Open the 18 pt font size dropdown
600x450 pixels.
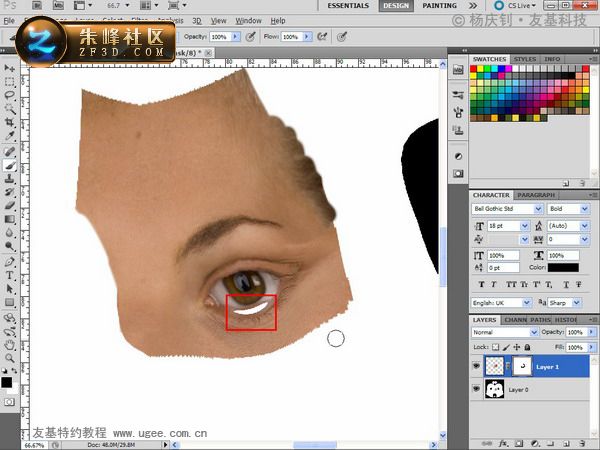pos(525,226)
